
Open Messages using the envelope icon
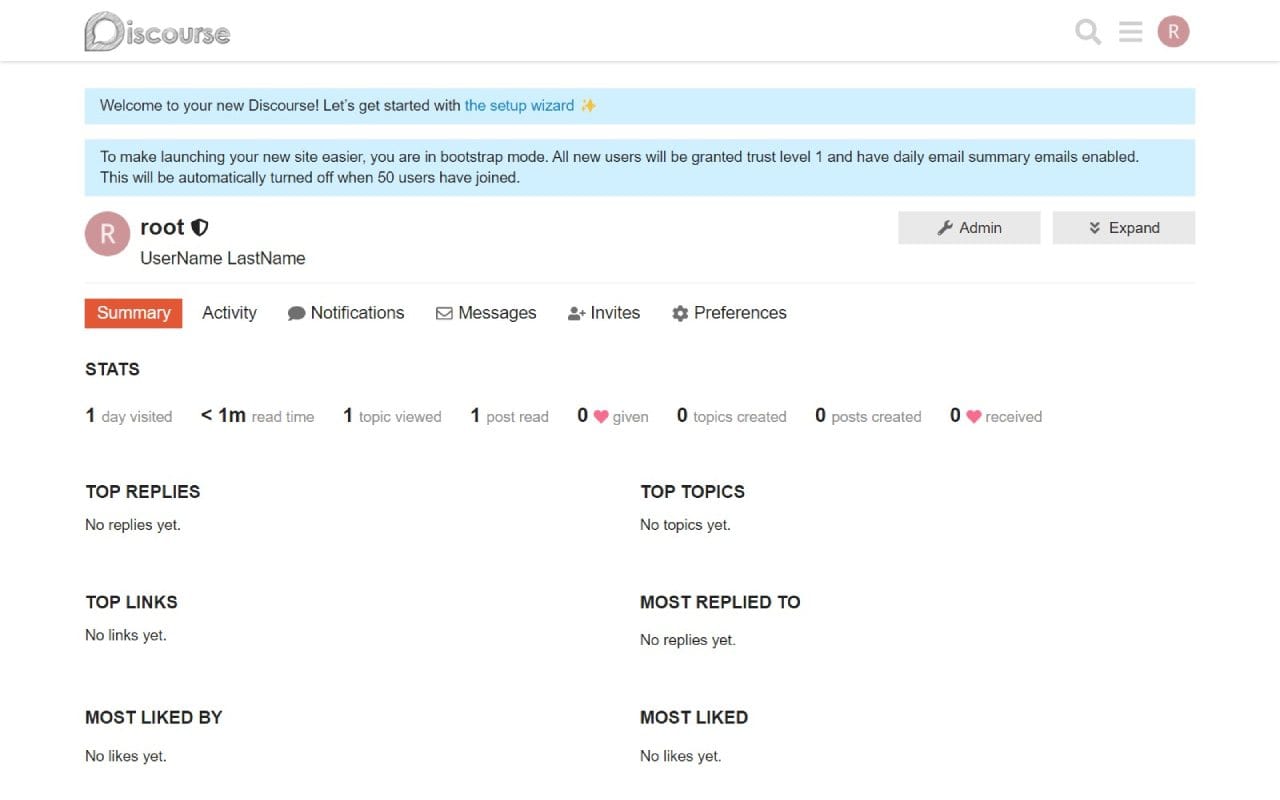coord(444,313)
